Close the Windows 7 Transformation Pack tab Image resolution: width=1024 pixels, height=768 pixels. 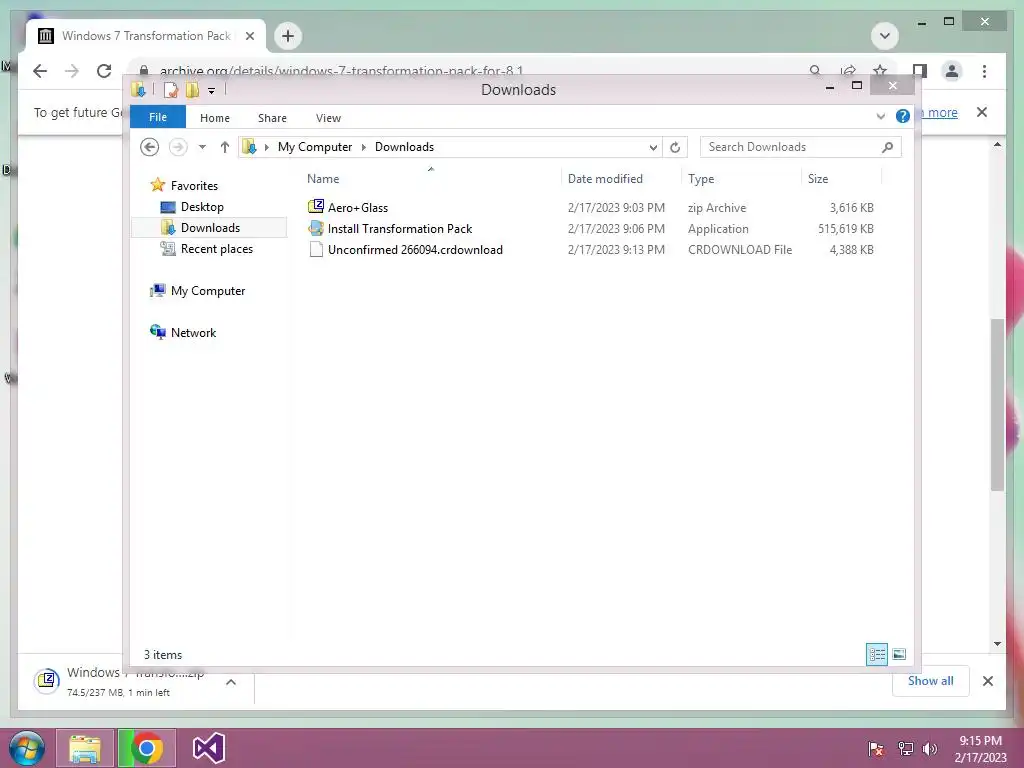click(x=249, y=37)
